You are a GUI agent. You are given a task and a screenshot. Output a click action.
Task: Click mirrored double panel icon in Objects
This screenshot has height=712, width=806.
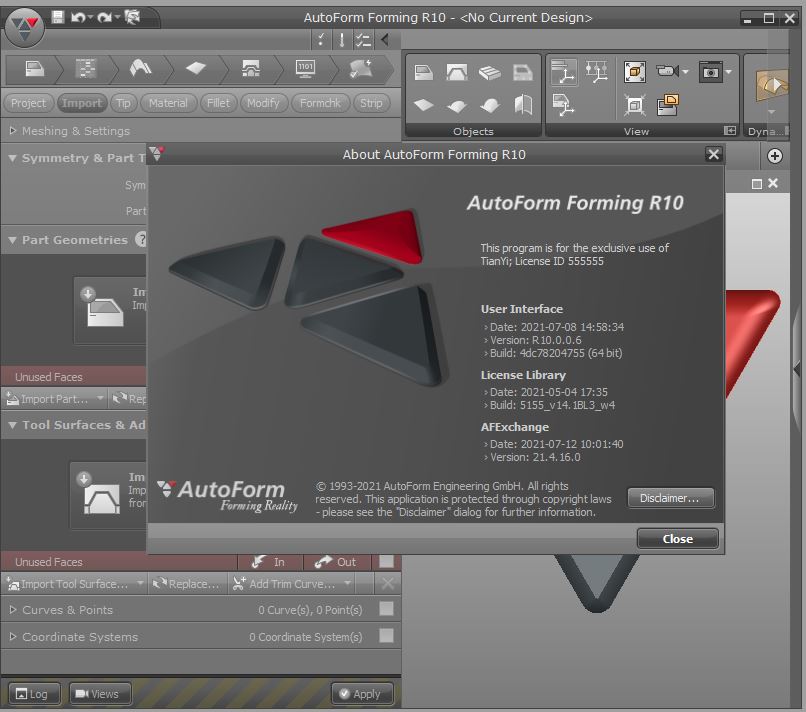click(x=523, y=104)
